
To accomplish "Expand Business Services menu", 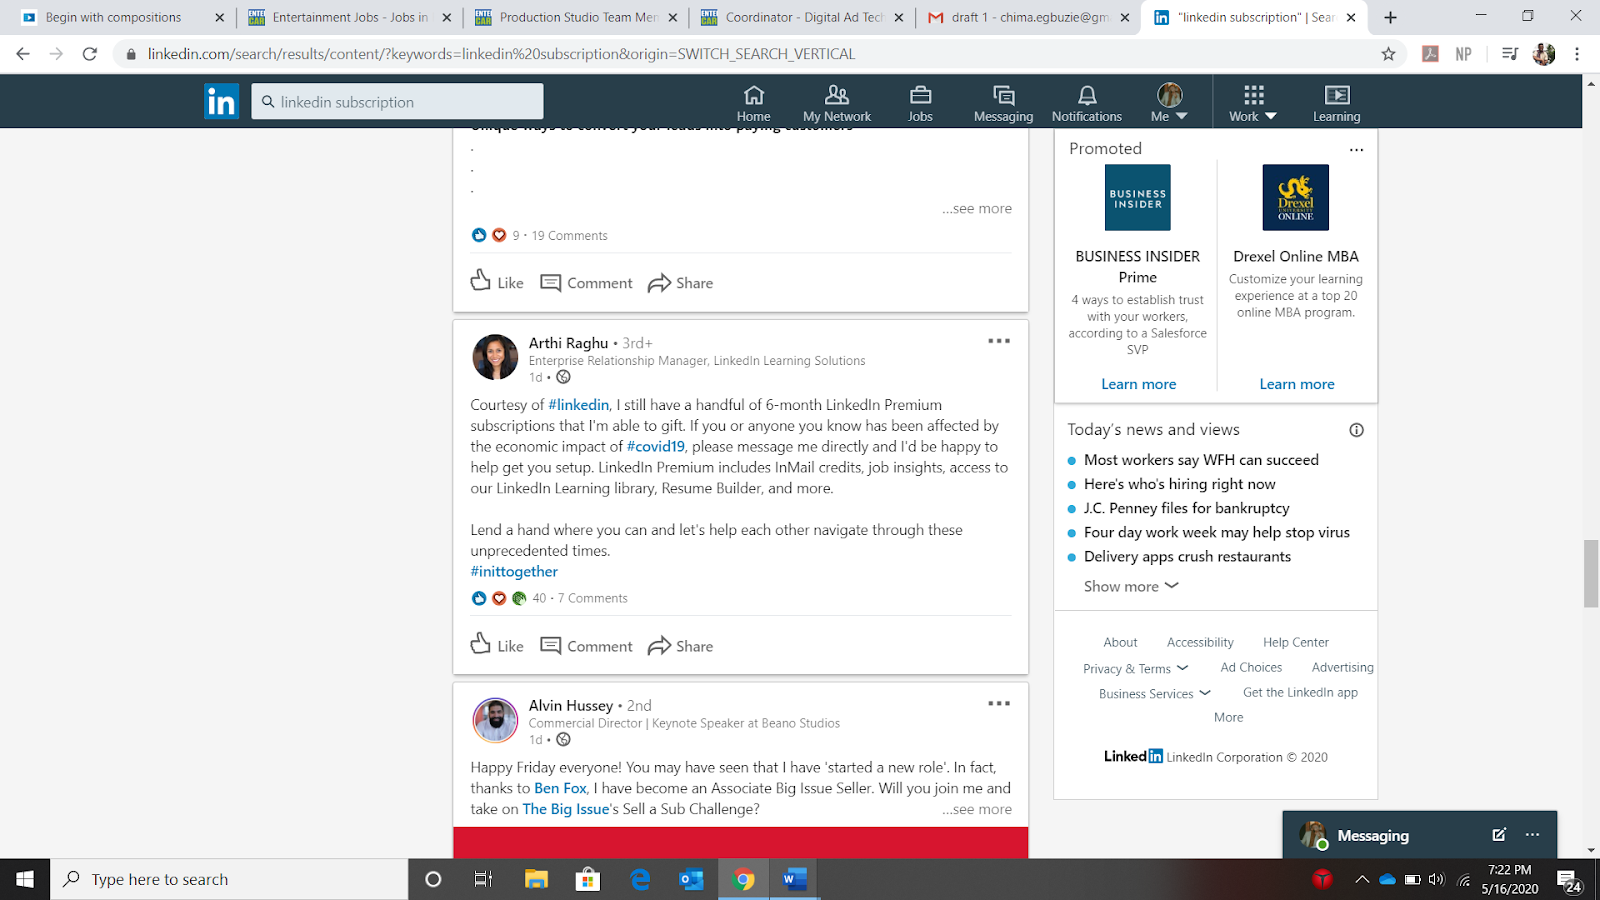I will [x=1155, y=693].
